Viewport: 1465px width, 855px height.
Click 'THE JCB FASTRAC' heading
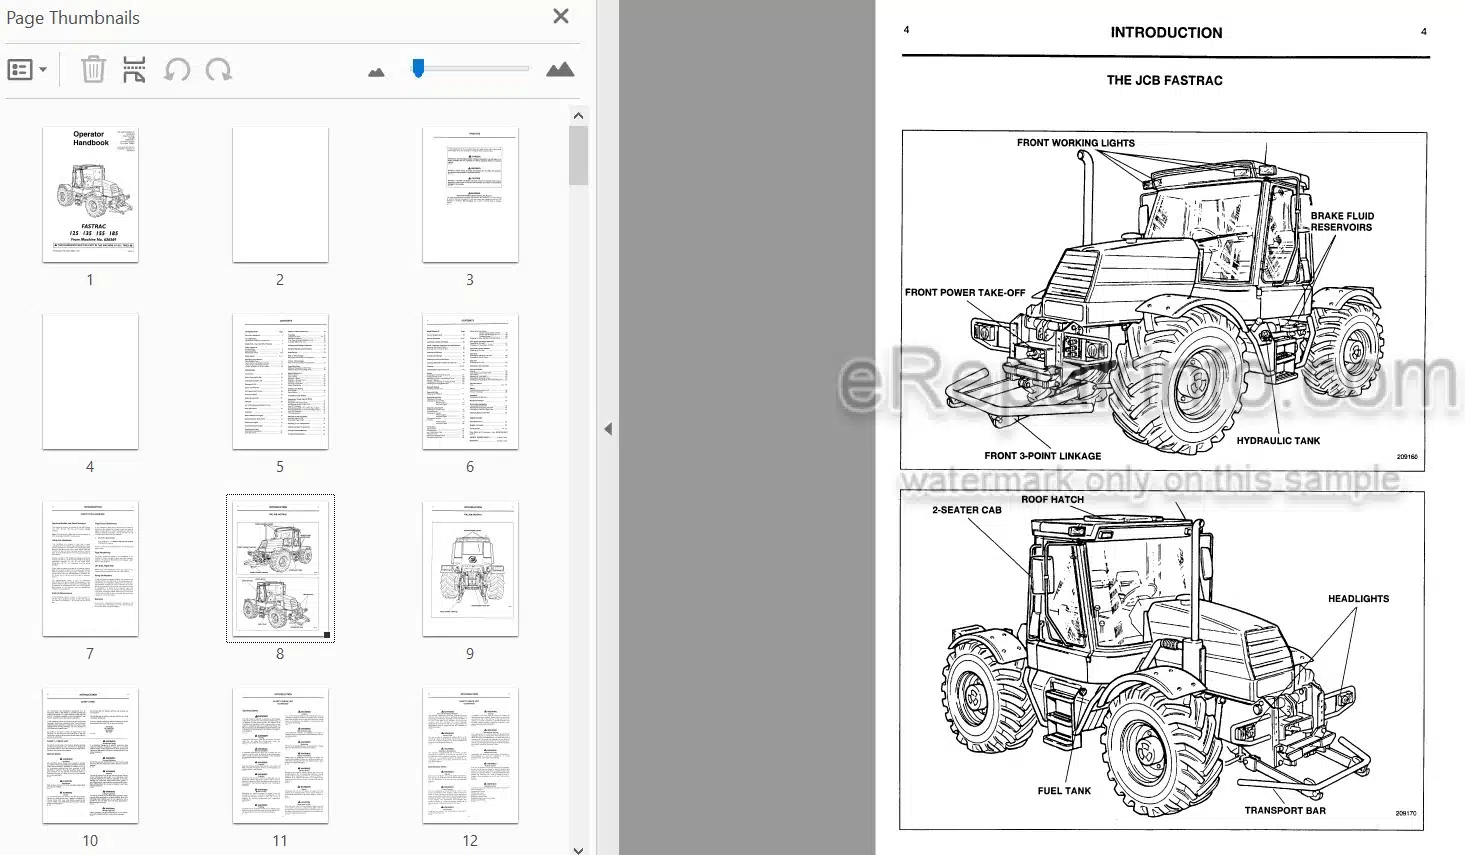coord(1164,80)
